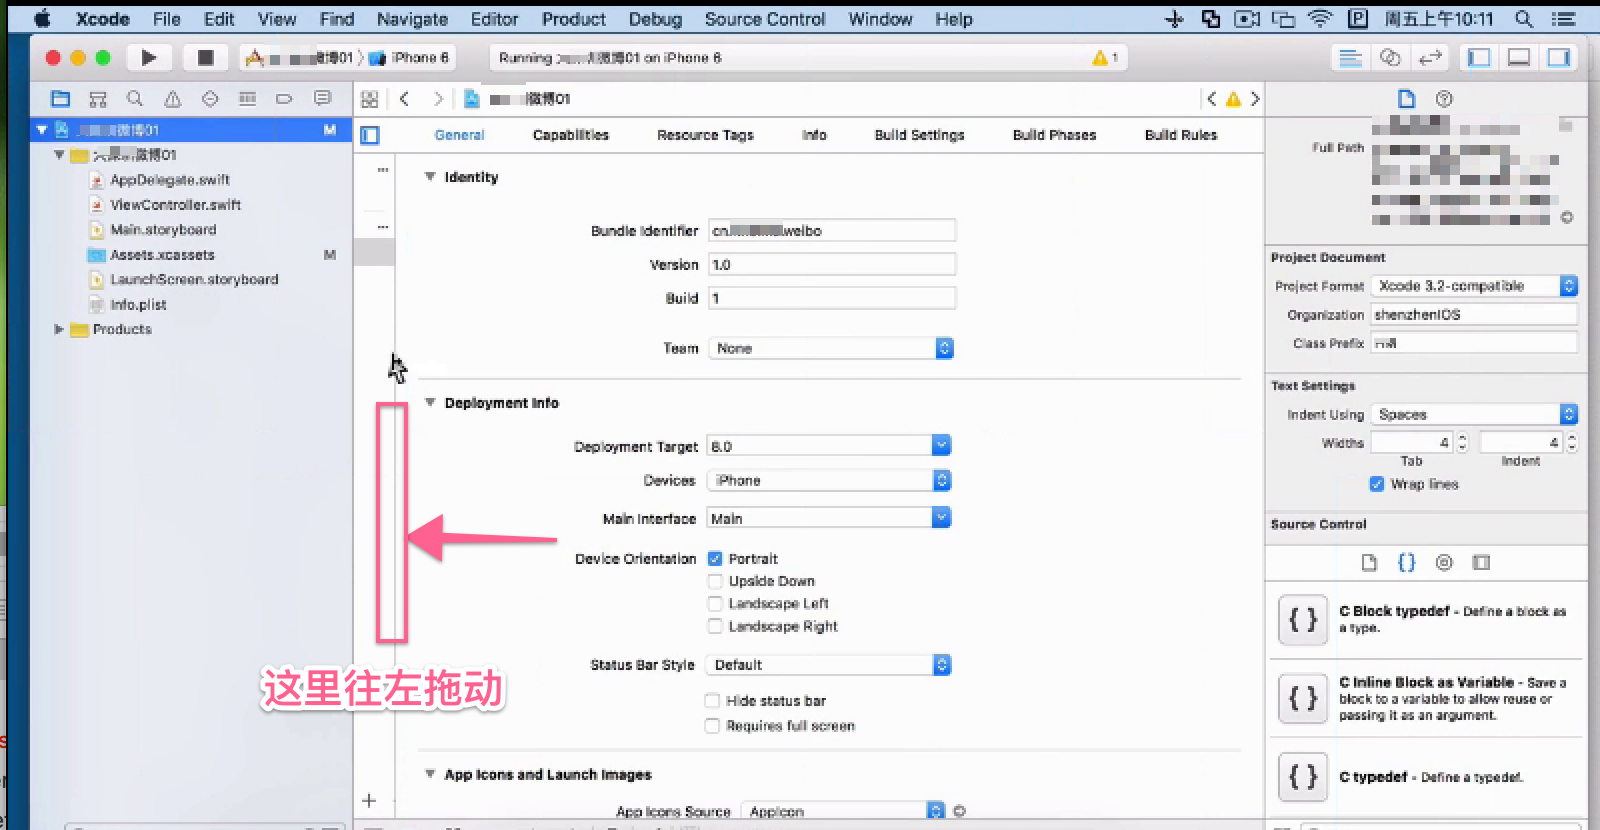Open the Test navigator
This screenshot has height=830, width=1600.
coord(210,99)
